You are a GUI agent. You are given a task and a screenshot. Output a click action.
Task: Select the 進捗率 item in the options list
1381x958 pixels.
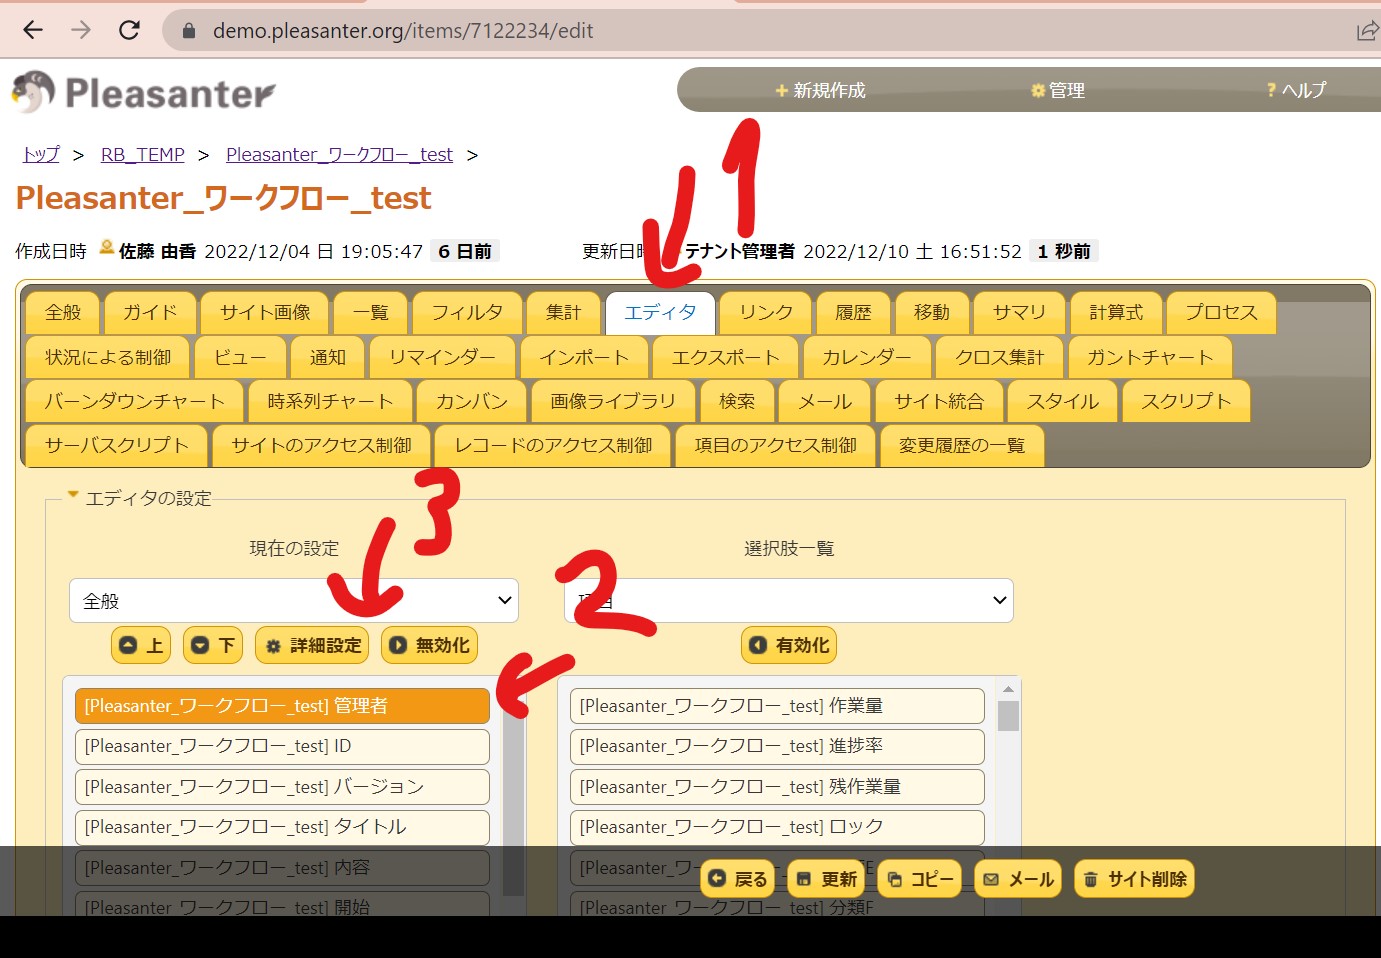pyautogui.click(x=777, y=746)
